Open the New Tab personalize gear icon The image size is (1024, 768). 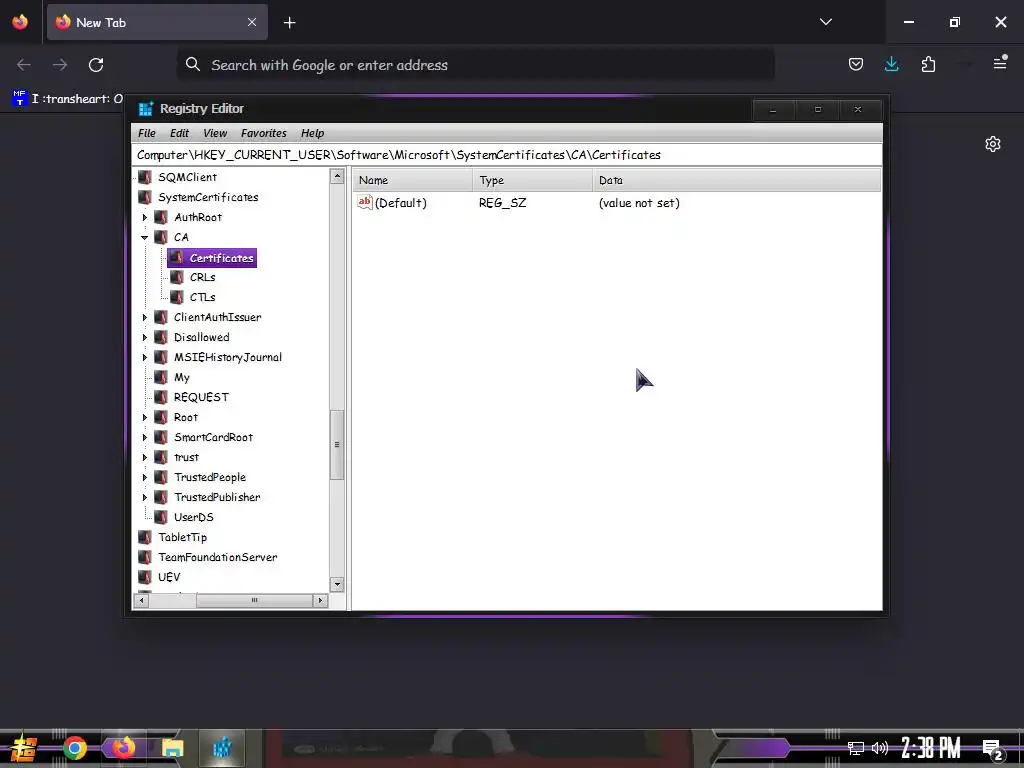(x=993, y=144)
